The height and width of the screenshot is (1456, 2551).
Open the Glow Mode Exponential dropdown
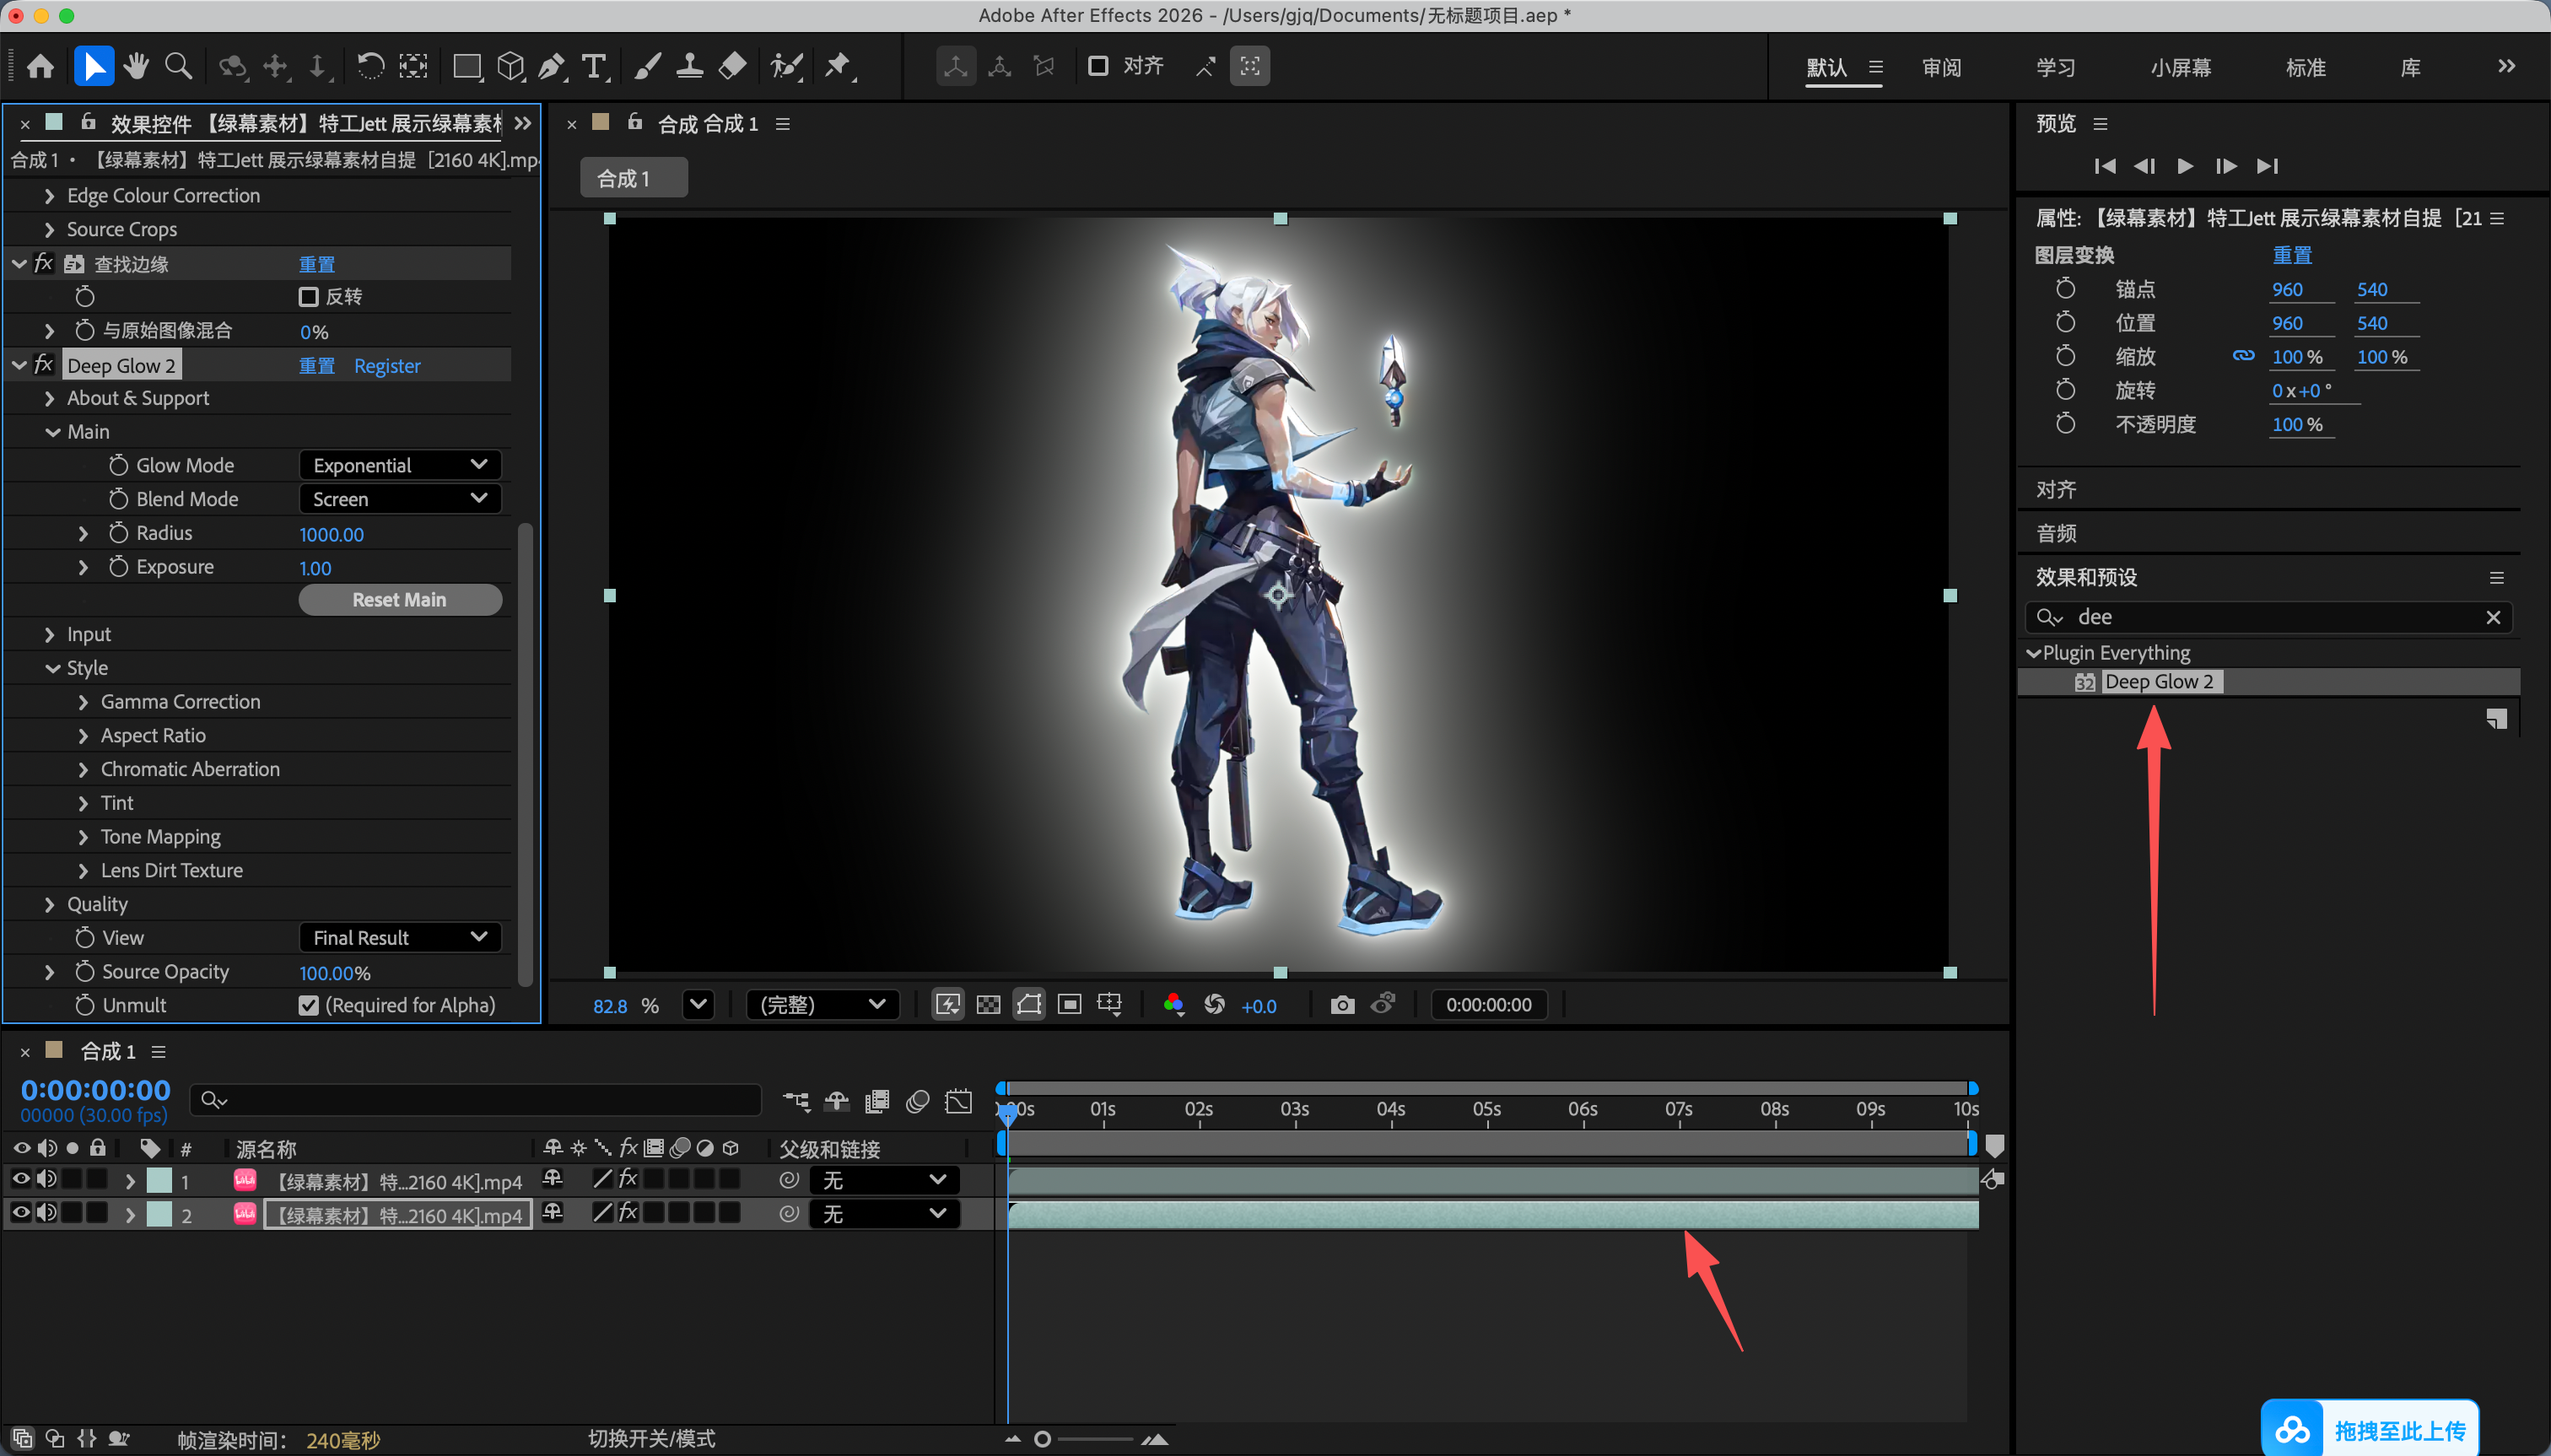(x=400, y=465)
